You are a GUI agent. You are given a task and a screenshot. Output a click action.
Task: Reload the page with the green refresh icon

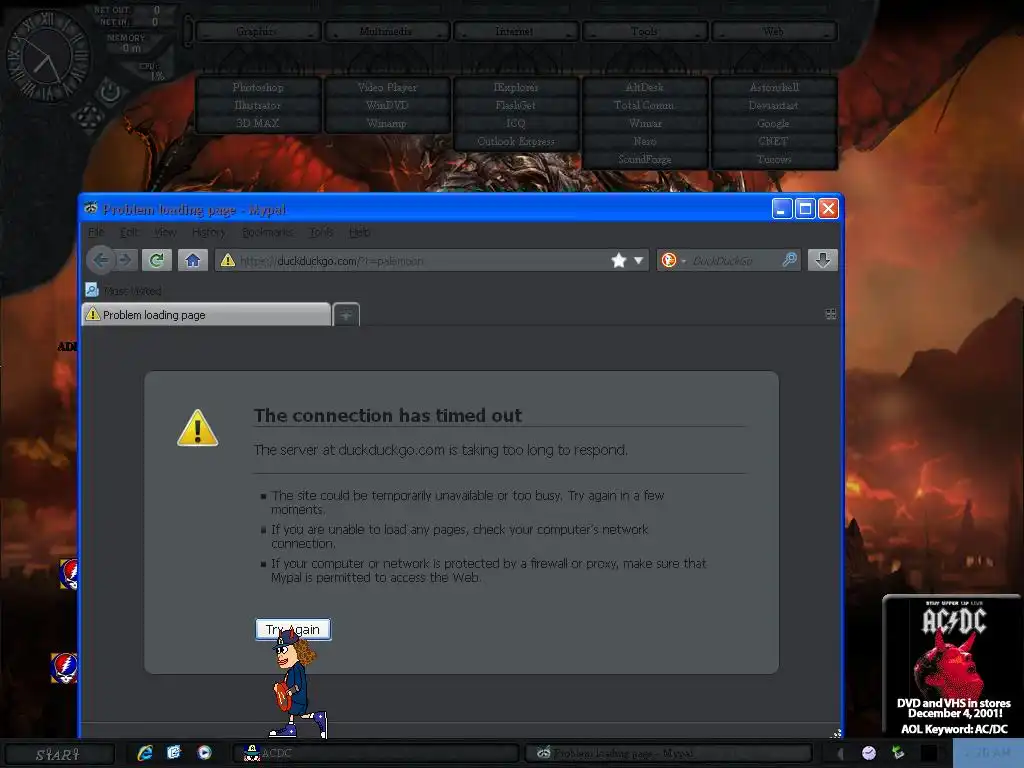point(156,261)
